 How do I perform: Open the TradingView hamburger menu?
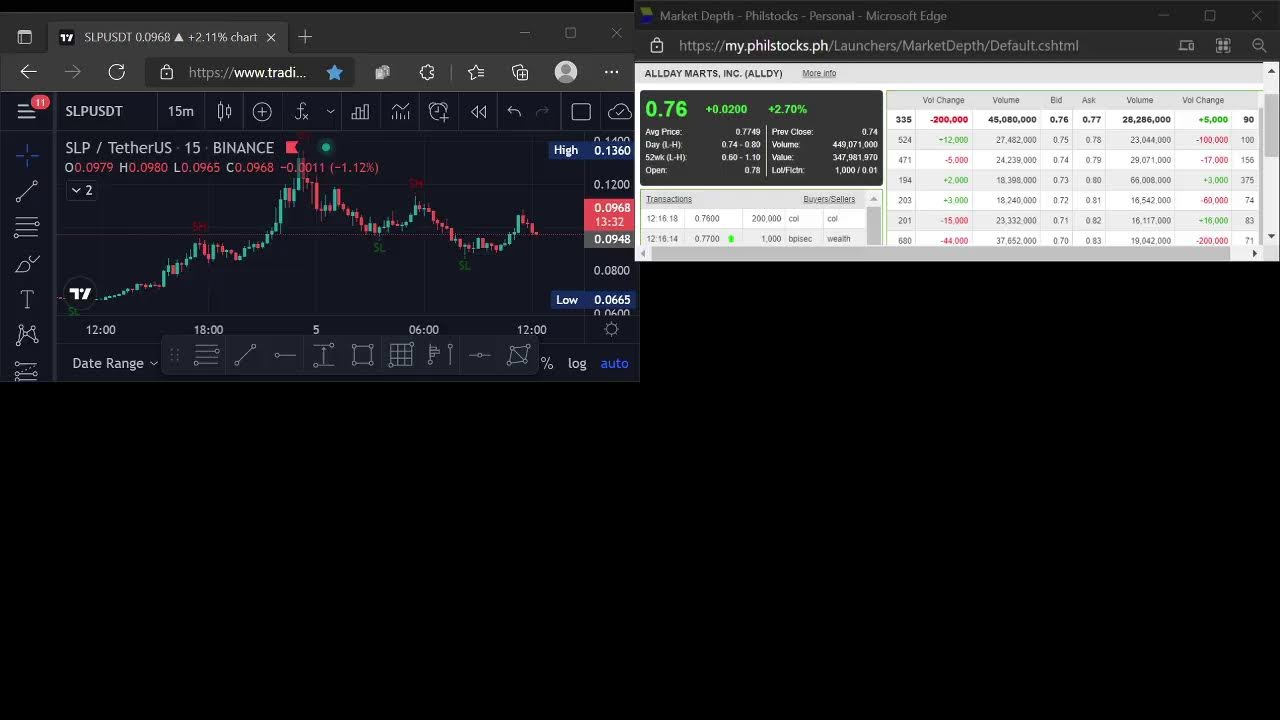coord(27,111)
